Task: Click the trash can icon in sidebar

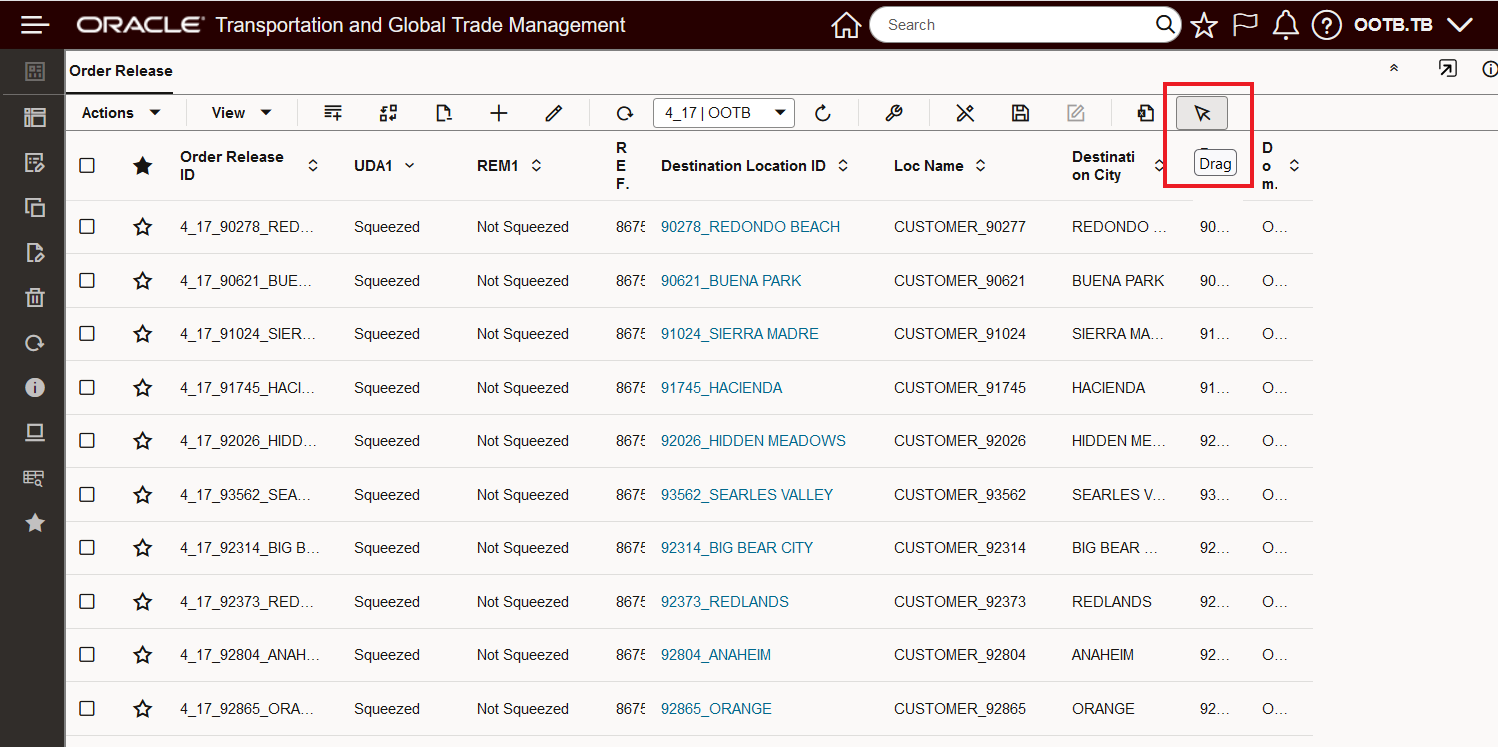Action: 35,297
